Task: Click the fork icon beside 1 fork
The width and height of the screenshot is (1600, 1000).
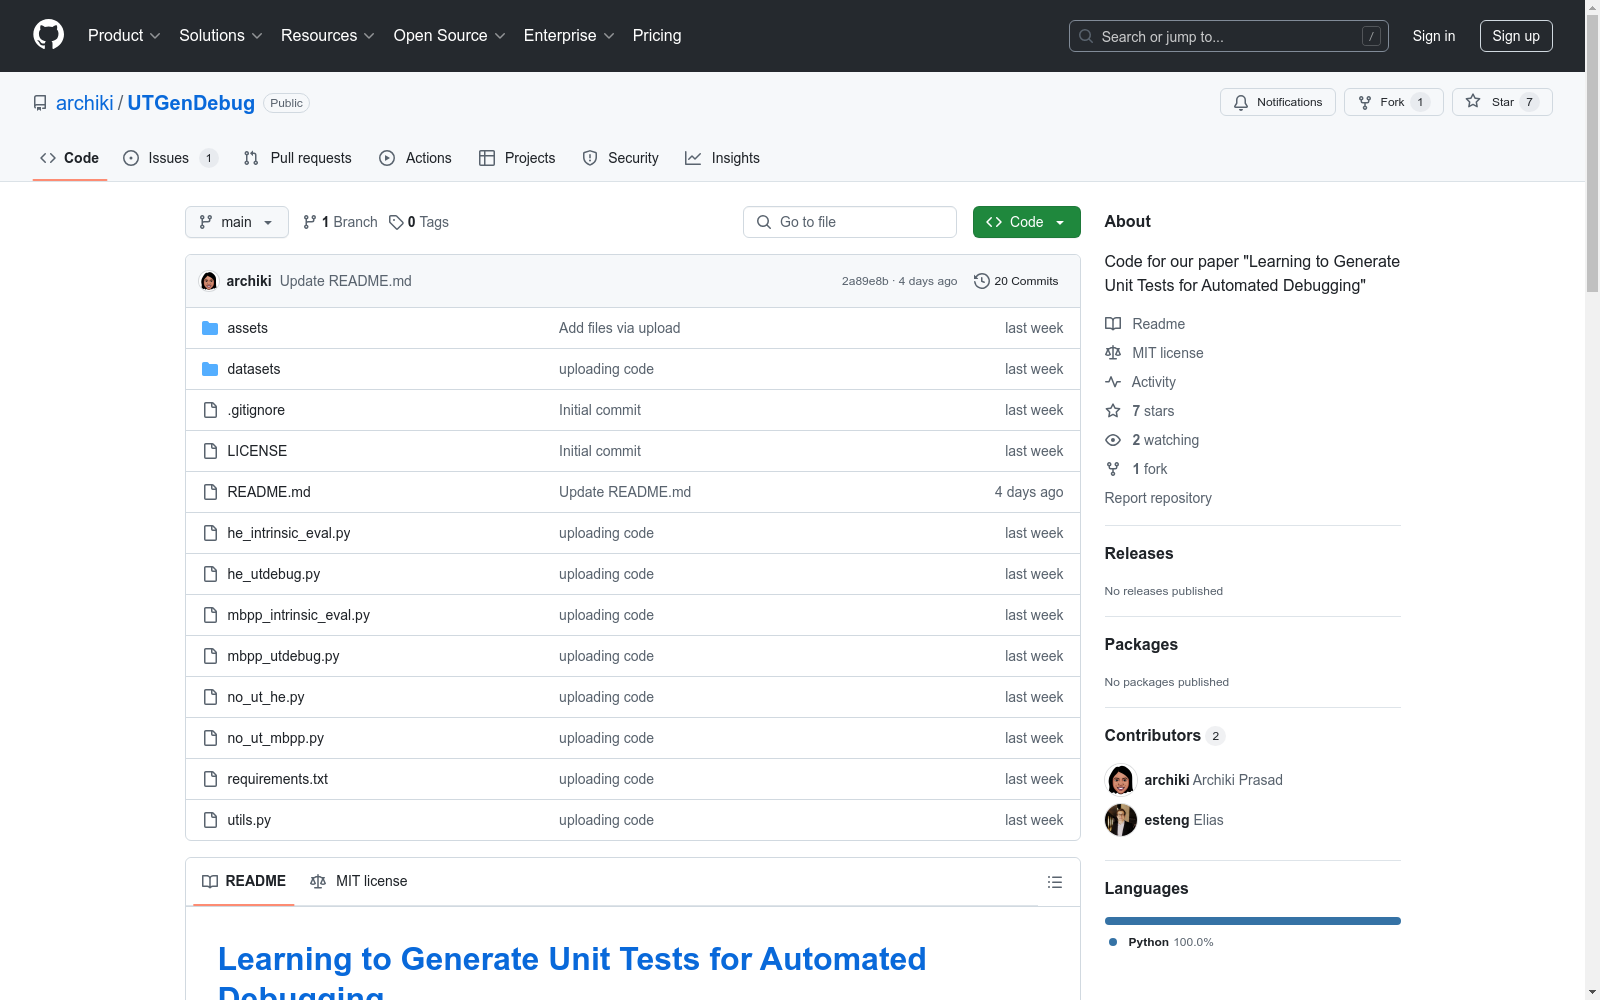Action: pos(1113,469)
